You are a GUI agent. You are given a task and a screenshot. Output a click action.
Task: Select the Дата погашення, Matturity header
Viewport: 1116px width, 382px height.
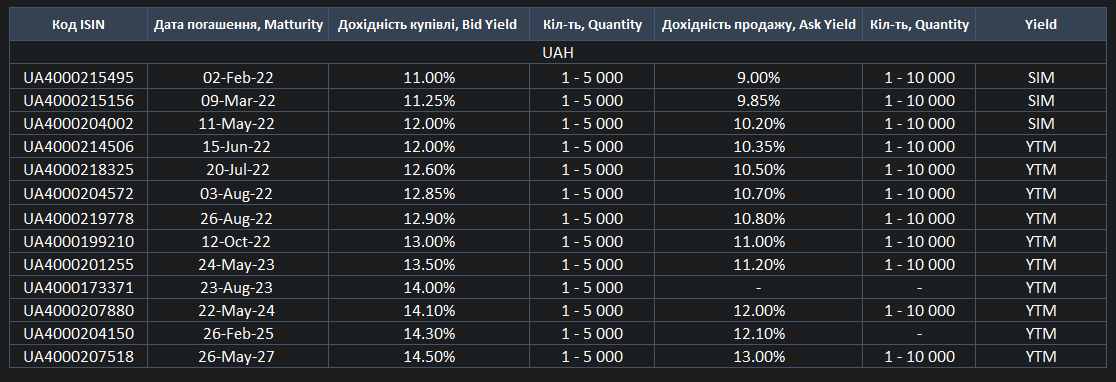click(x=238, y=24)
